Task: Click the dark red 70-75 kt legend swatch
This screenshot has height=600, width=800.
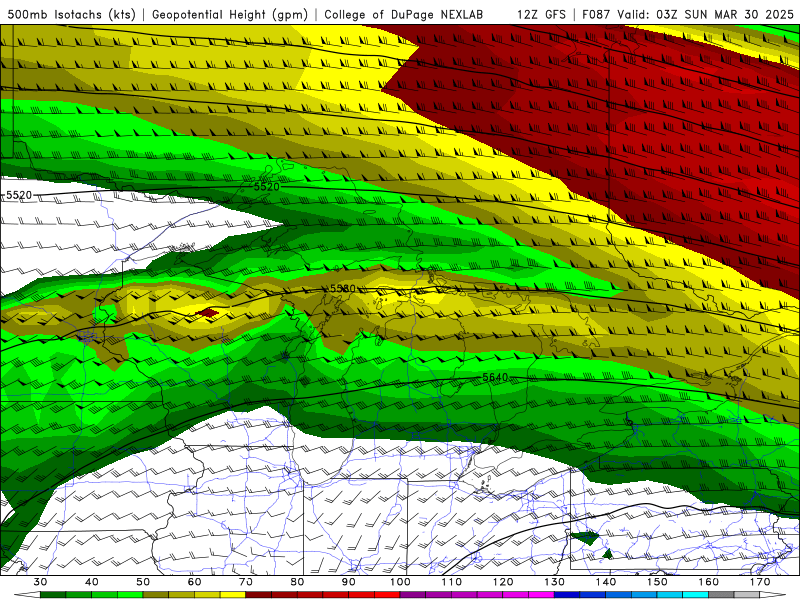Action: pos(259,594)
